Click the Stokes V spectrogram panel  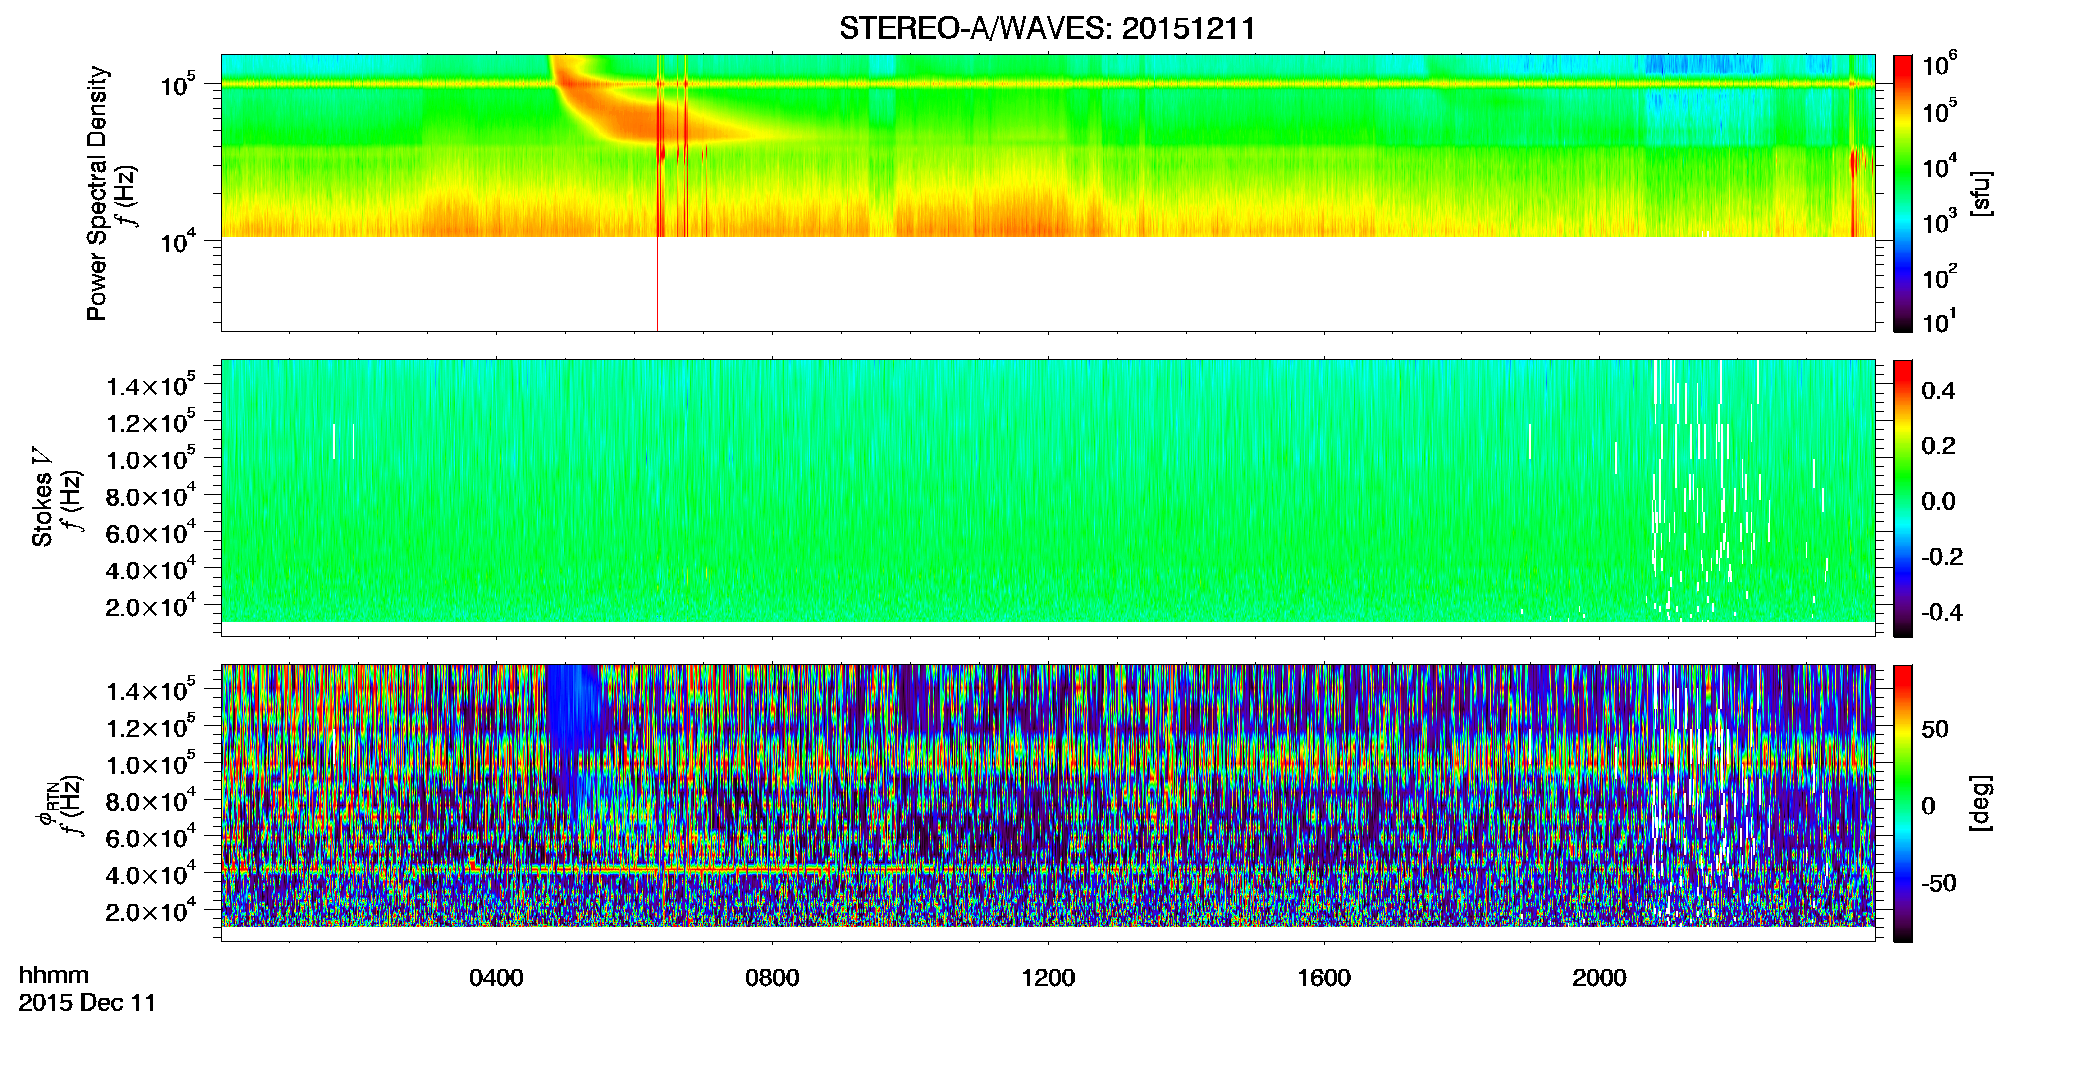tap(1048, 498)
